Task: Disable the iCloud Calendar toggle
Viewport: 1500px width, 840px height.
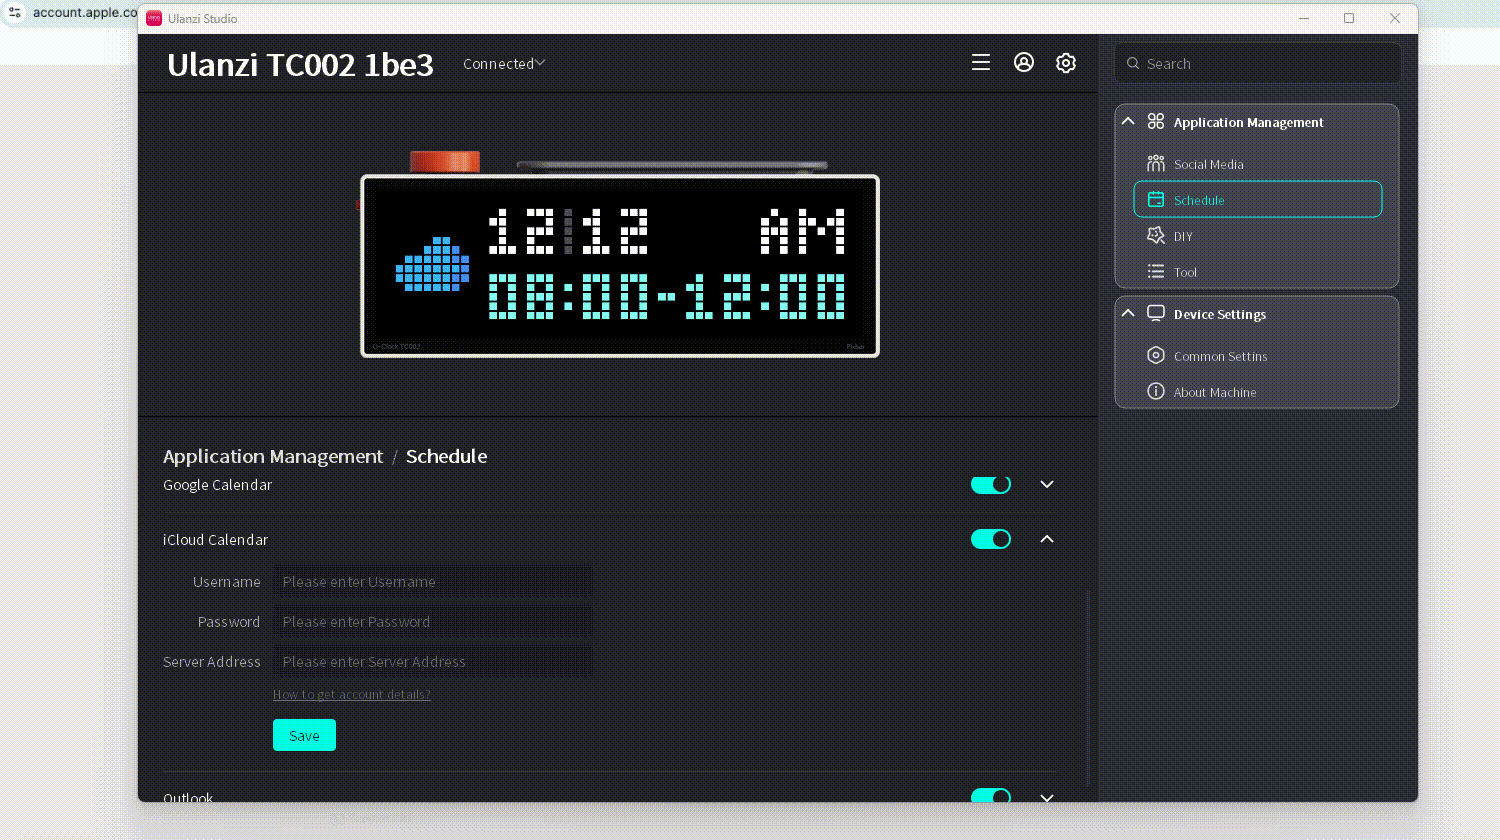Action: point(991,539)
